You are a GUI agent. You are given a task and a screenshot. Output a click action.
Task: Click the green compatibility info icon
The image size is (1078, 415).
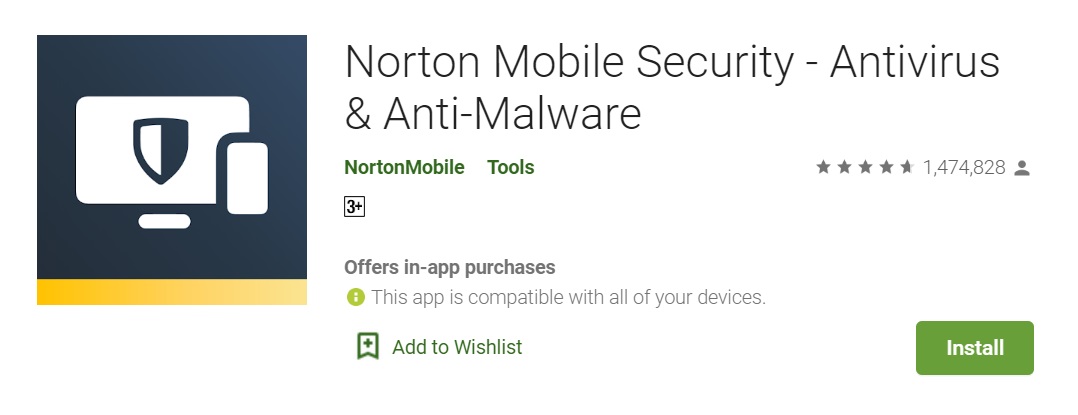coord(355,297)
